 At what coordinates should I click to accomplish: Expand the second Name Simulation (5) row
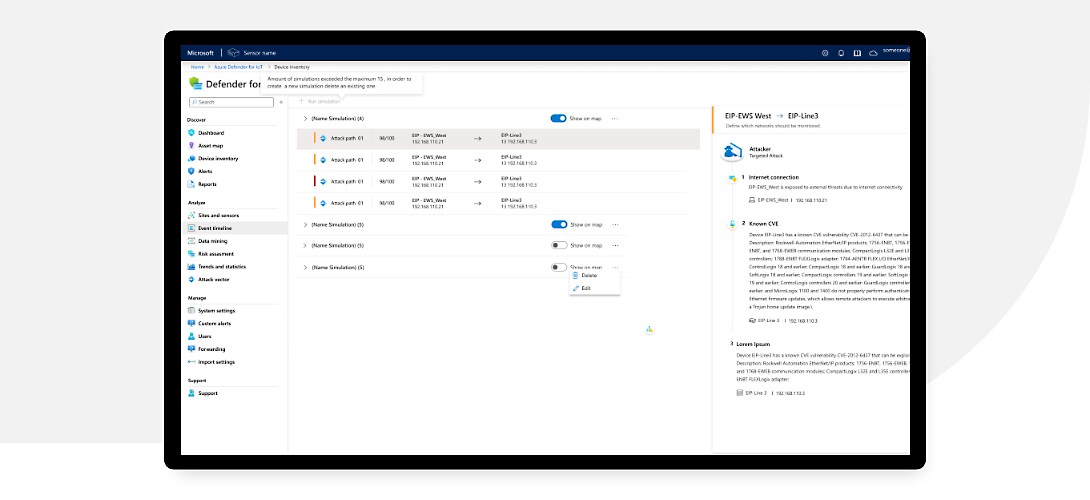click(305, 225)
